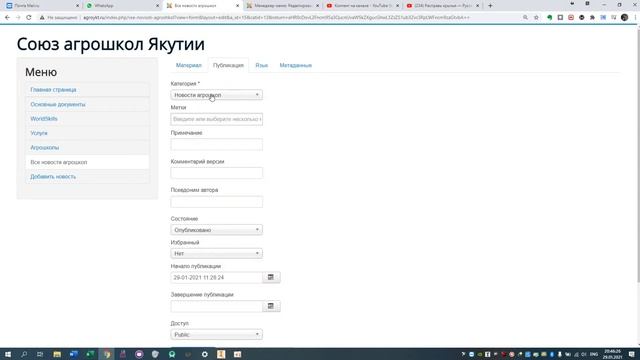Click the green Evernote extension icon
Image resolution: width=640 pixels, height=360 pixels.
click(x=549, y=18)
